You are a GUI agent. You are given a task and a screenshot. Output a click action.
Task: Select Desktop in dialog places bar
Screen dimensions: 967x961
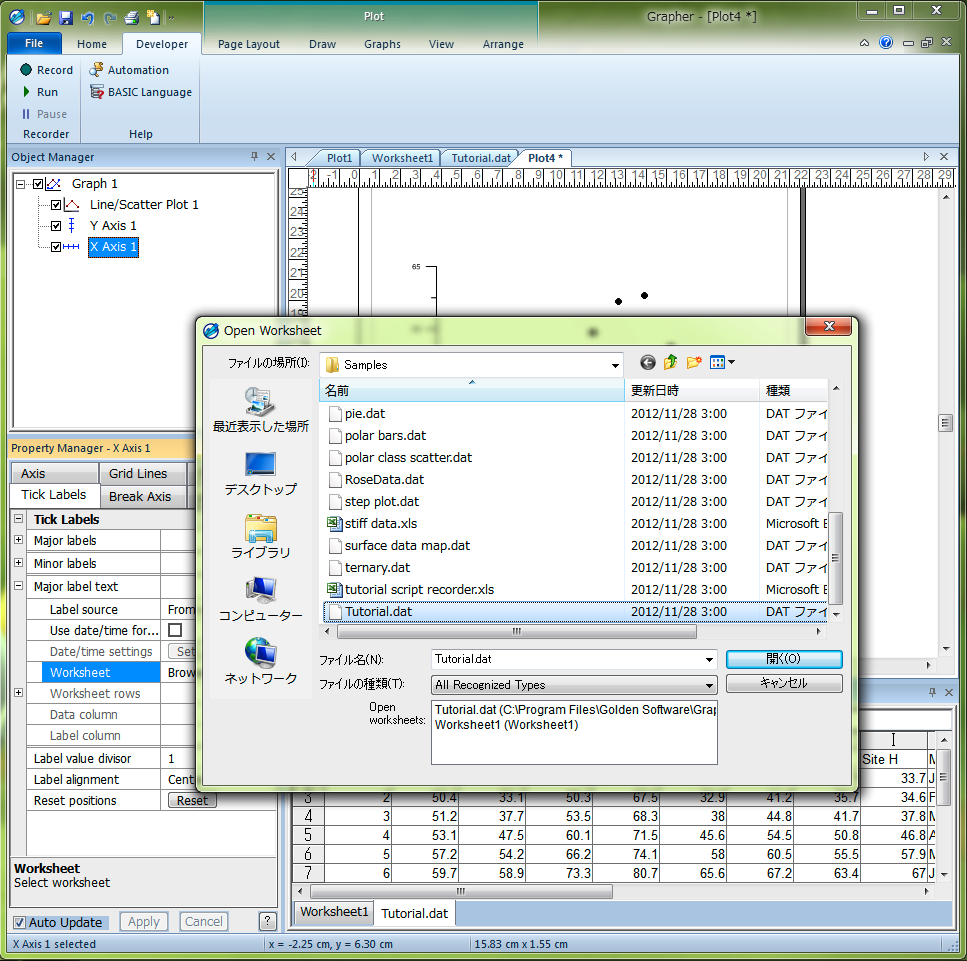(x=260, y=474)
